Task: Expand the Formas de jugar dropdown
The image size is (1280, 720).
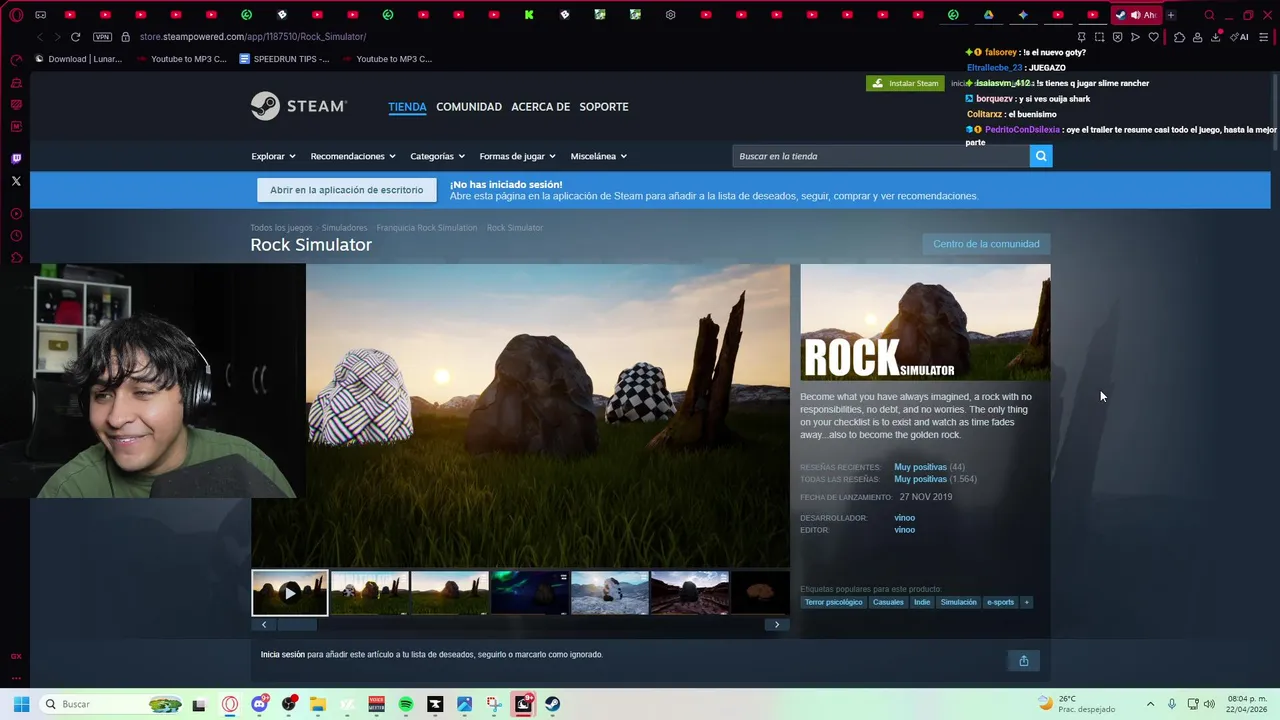Action: click(x=517, y=156)
